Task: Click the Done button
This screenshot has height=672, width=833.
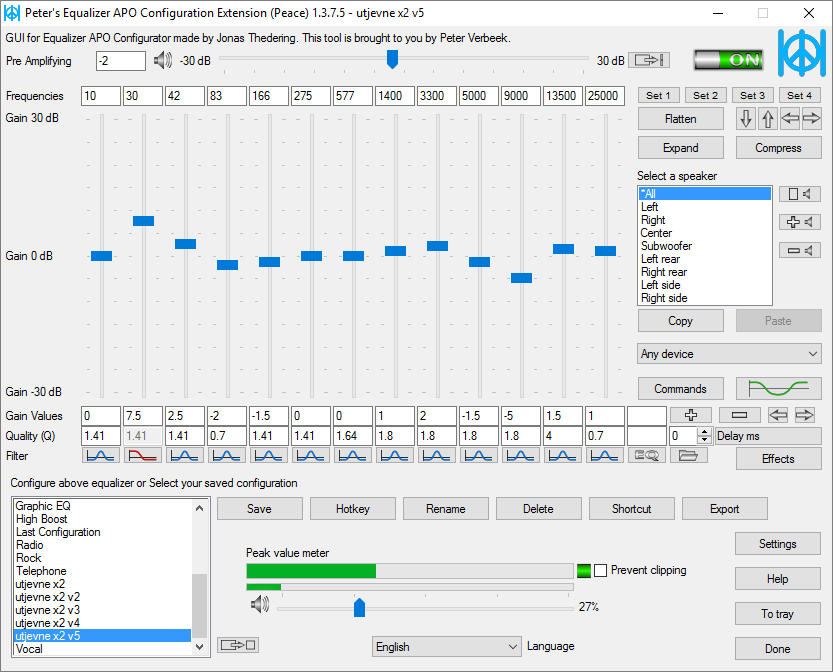Action: tap(778, 649)
